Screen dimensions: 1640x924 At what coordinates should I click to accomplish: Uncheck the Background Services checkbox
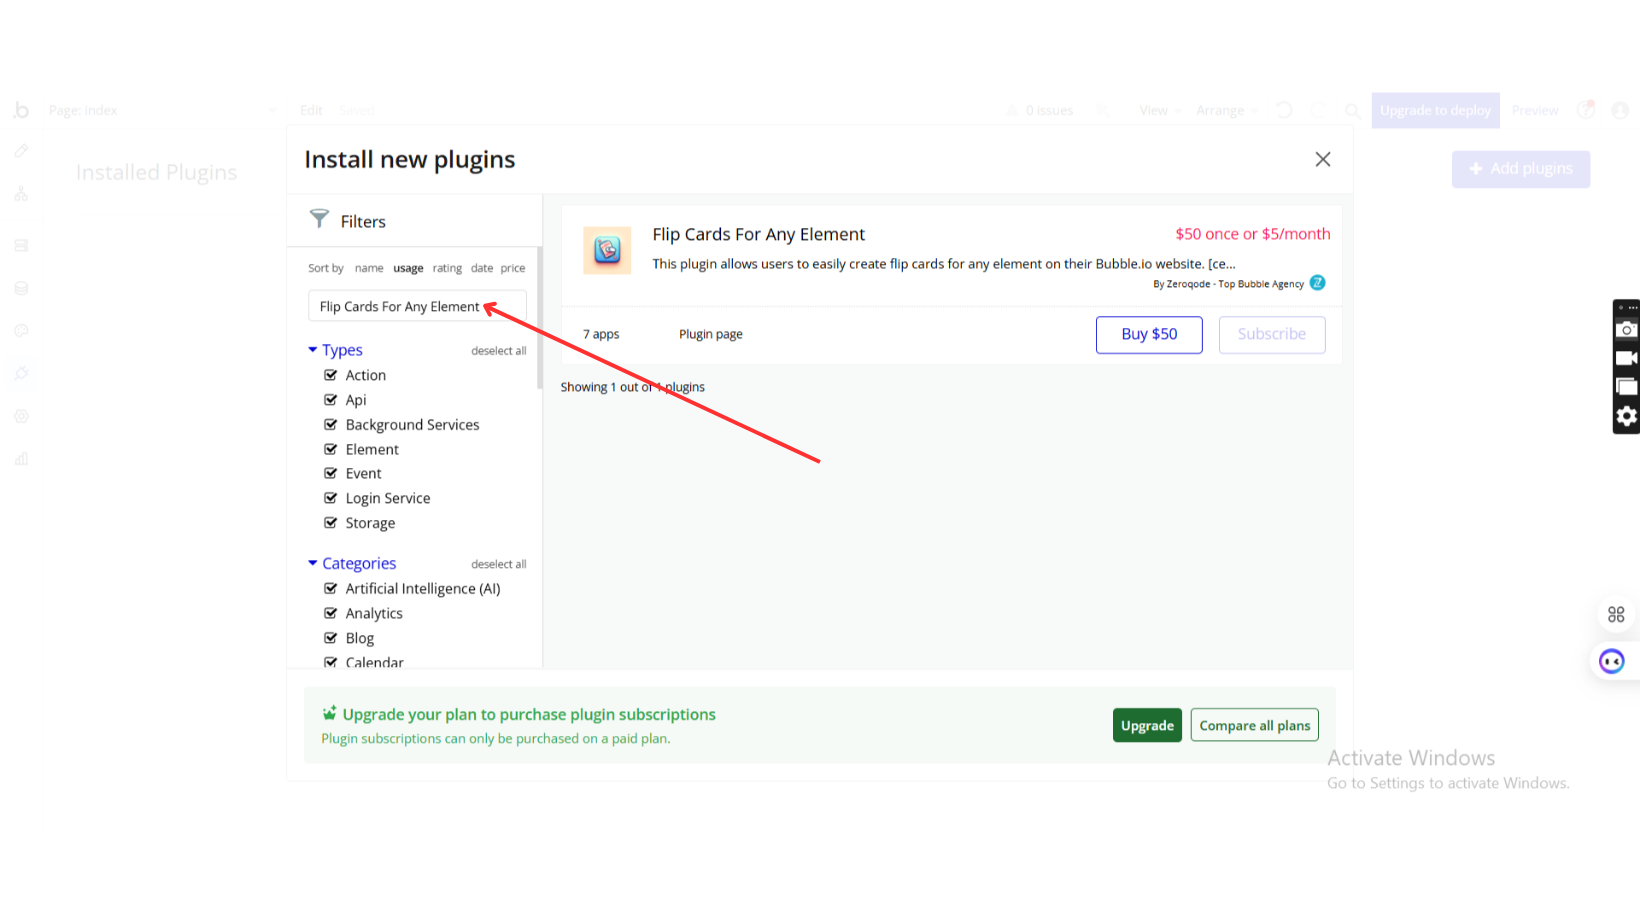pyautogui.click(x=331, y=424)
